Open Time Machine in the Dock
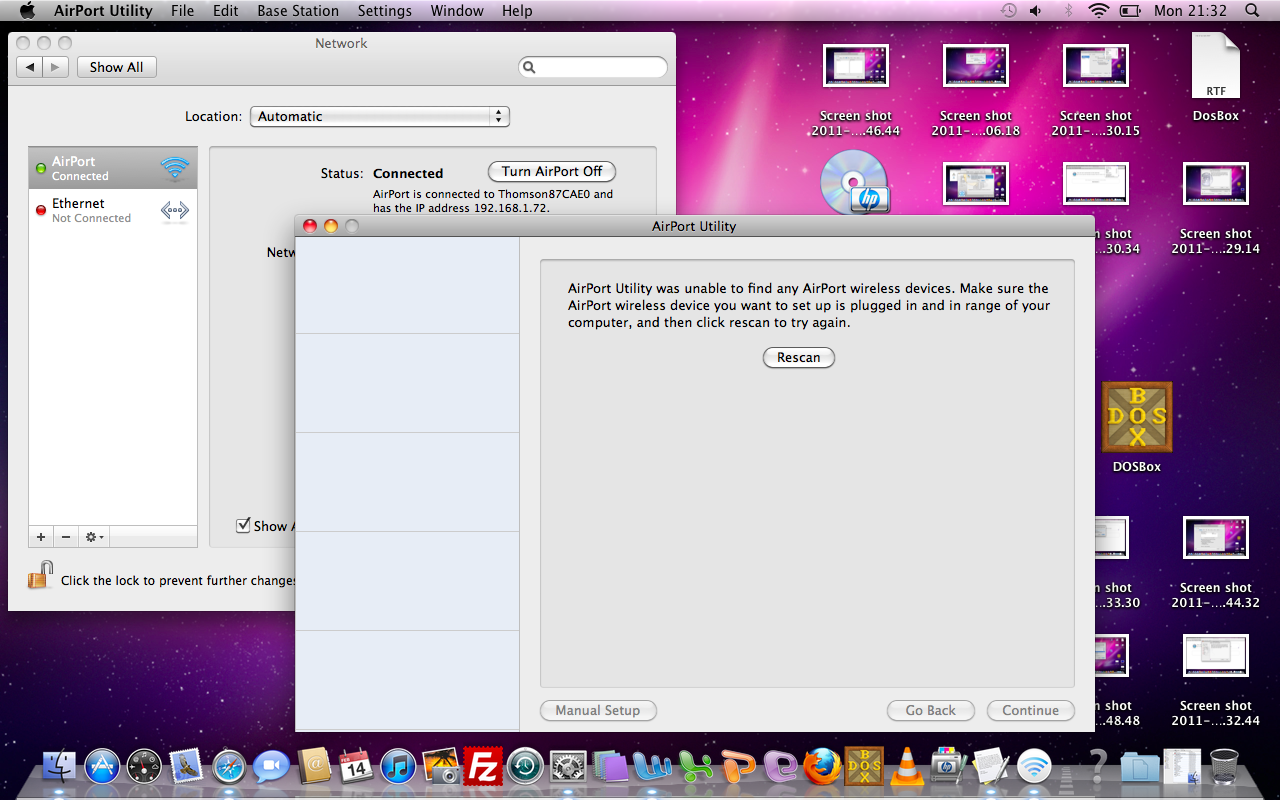The width and height of the screenshot is (1280, 800). (525, 767)
